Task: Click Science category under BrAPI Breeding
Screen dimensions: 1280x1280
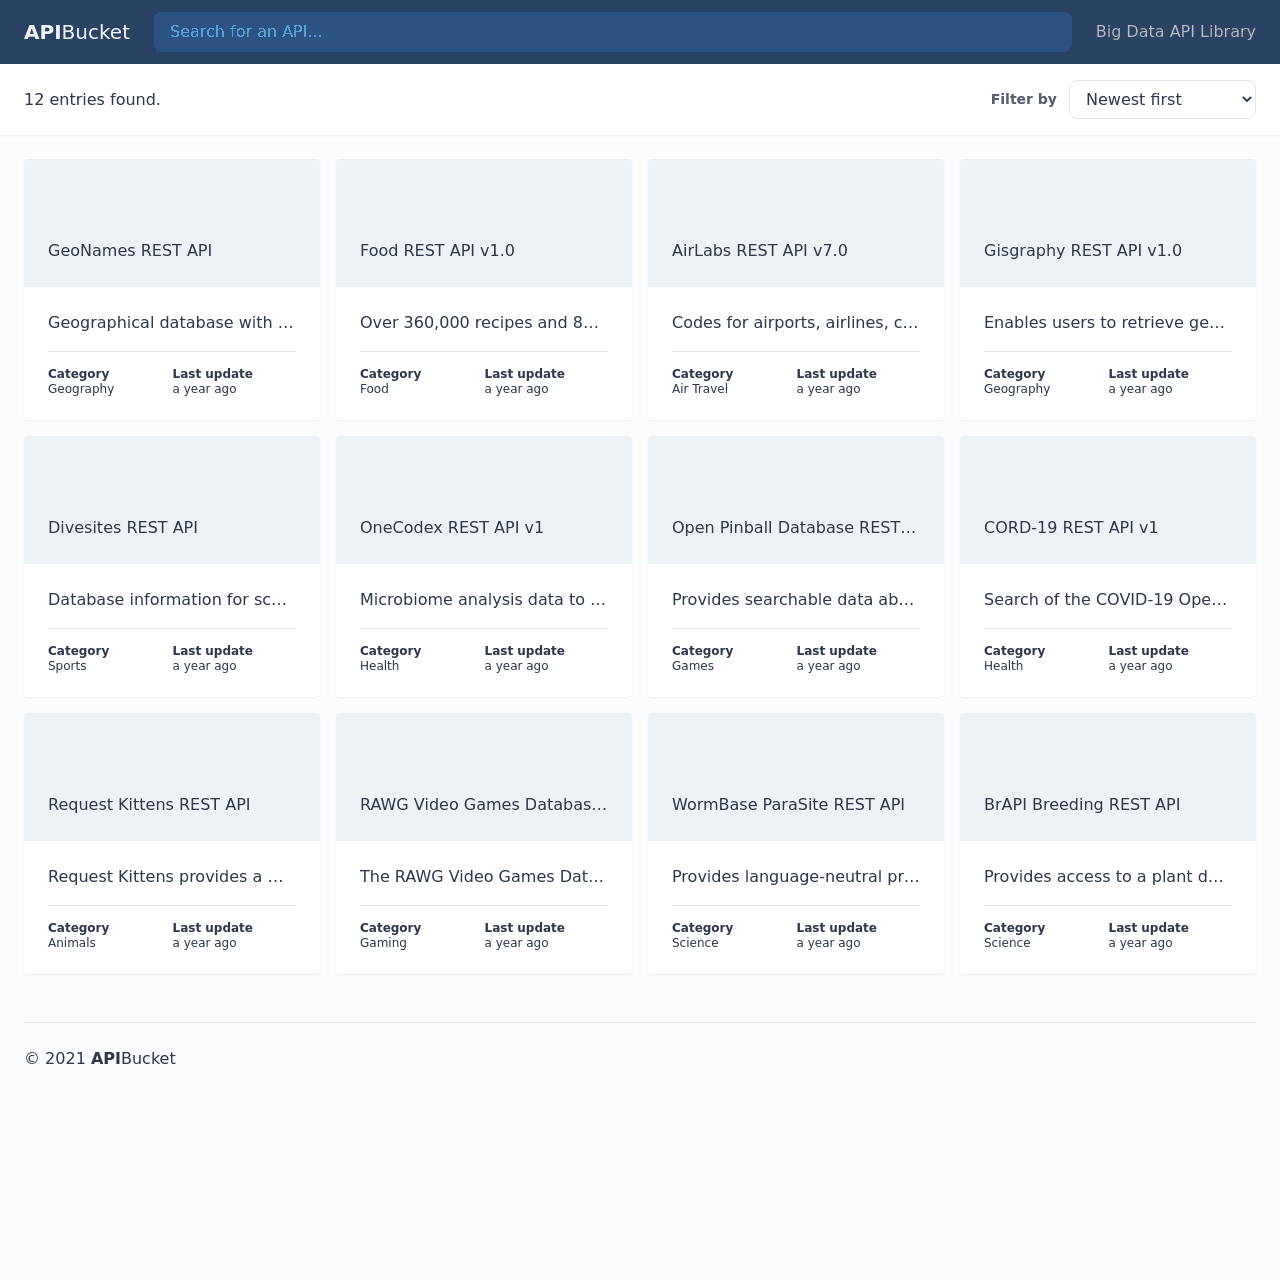Action: pyautogui.click(x=1007, y=943)
